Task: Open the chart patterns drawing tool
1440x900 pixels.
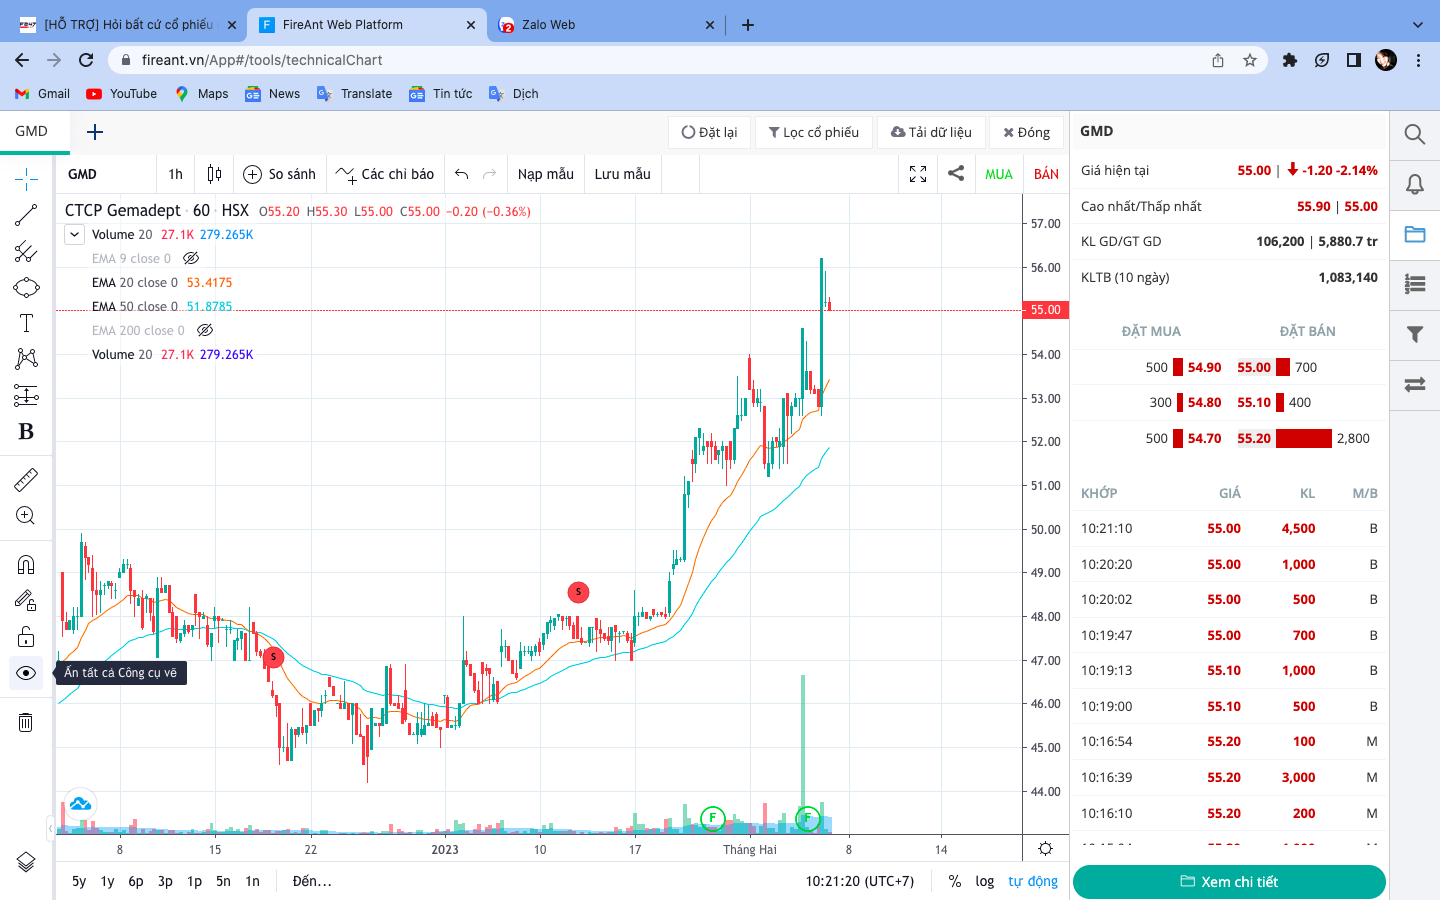Action: tap(26, 359)
